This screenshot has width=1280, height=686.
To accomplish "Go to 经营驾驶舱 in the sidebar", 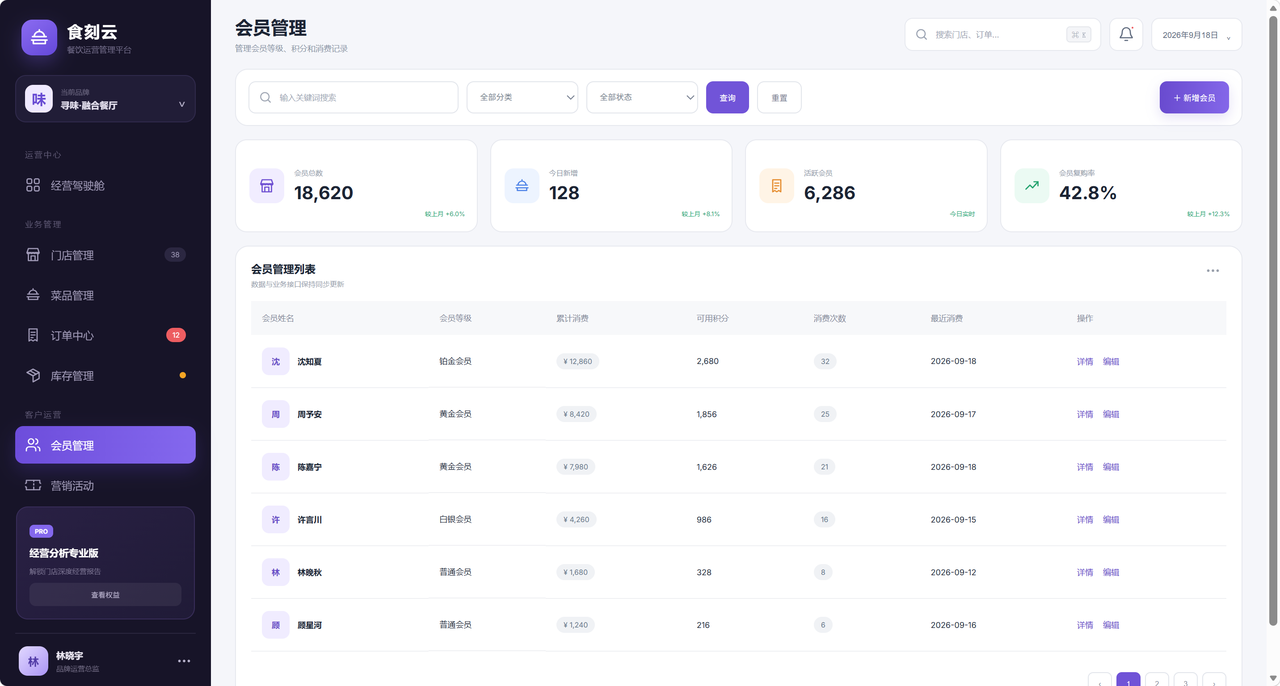I will (105, 185).
